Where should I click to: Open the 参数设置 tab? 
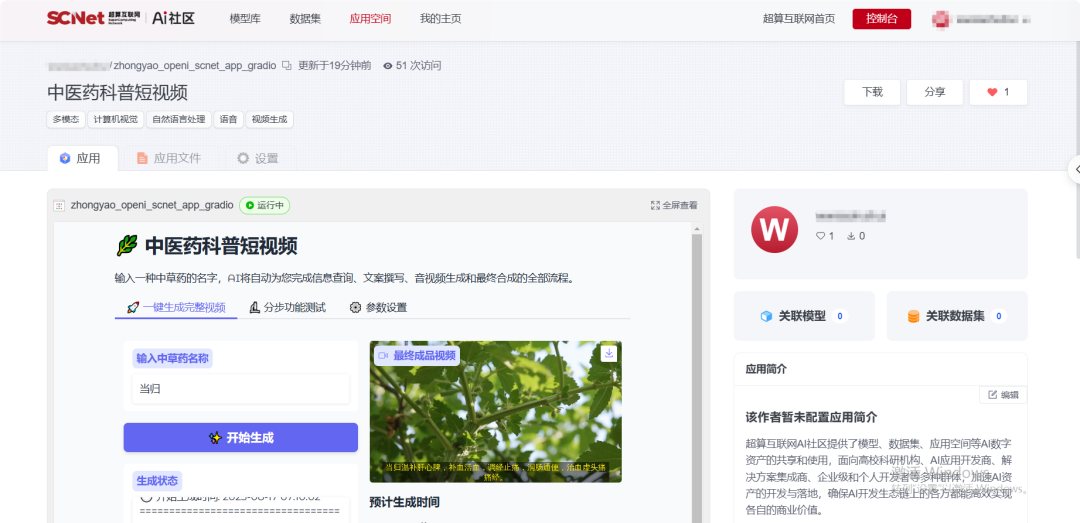(x=378, y=307)
